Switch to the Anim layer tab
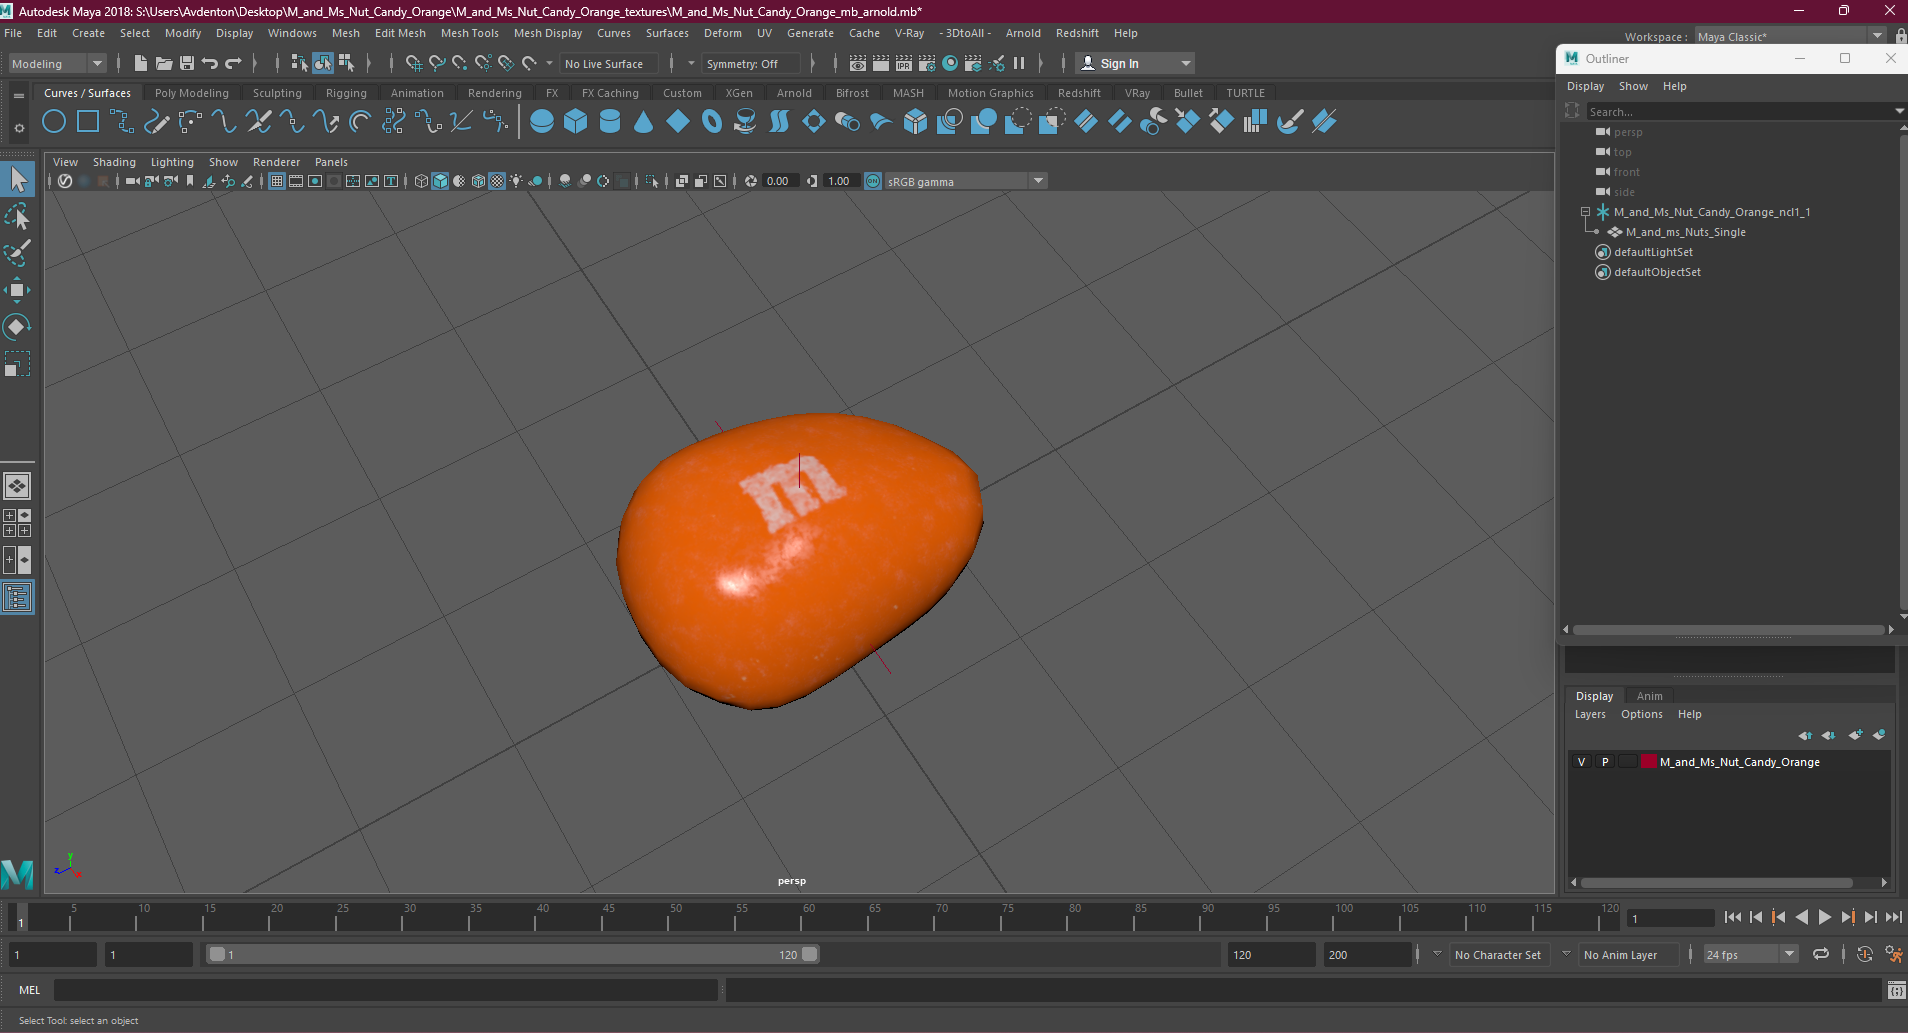1908x1033 pixels. [1649, 696]
